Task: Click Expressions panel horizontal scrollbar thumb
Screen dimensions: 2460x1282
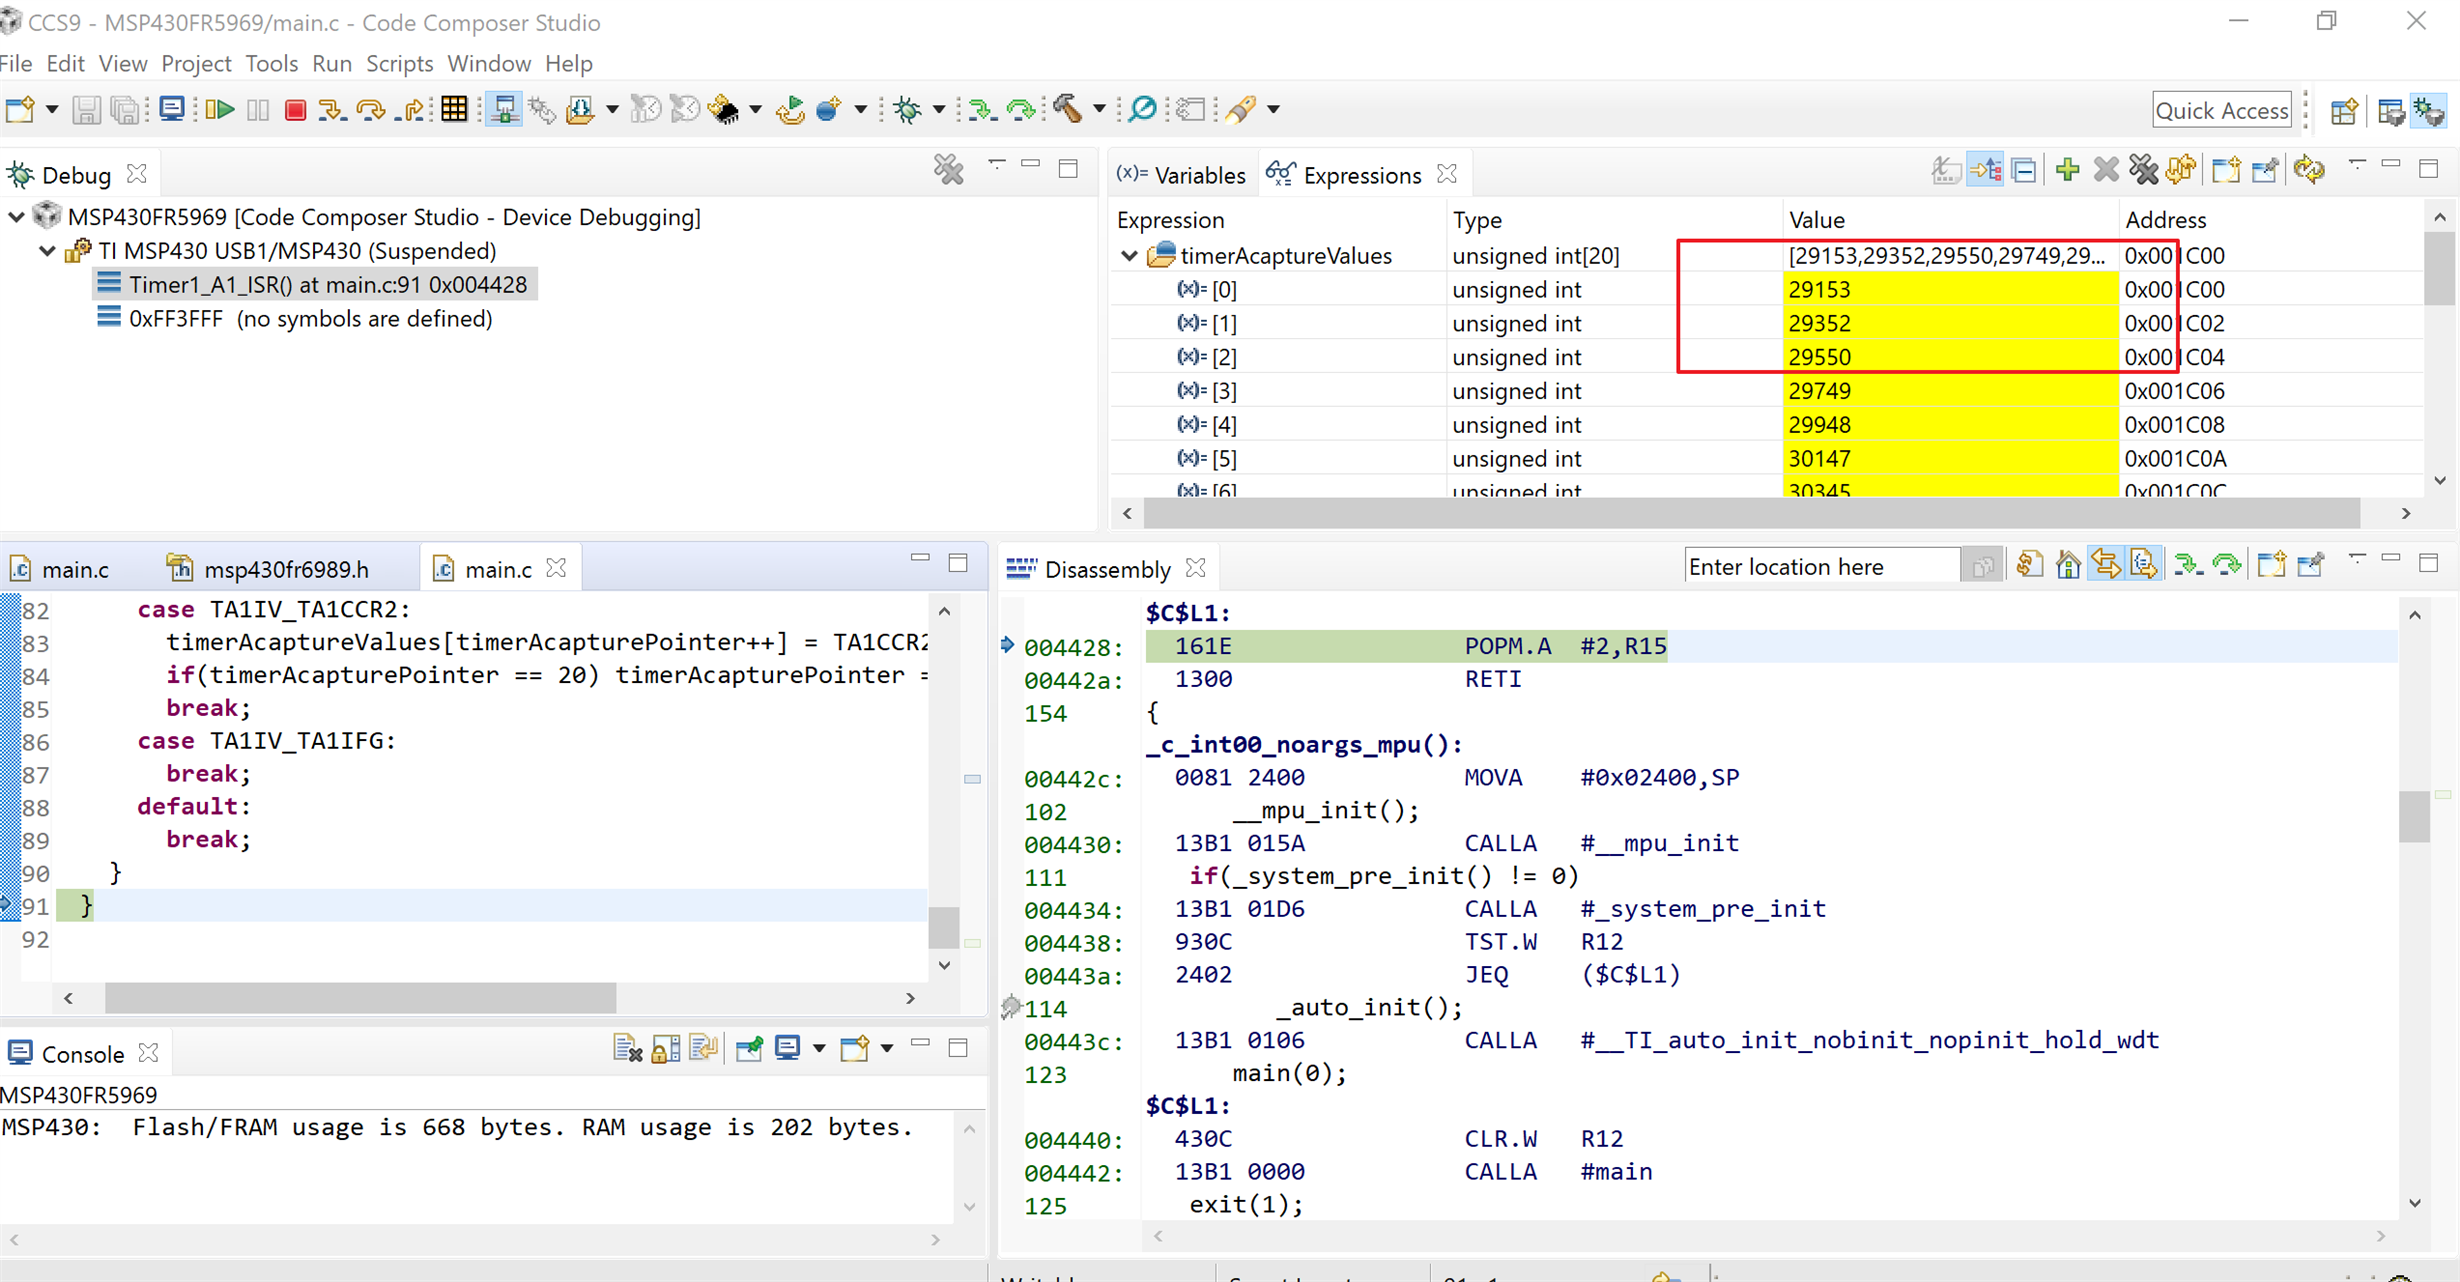Action: coord(1752,513)
